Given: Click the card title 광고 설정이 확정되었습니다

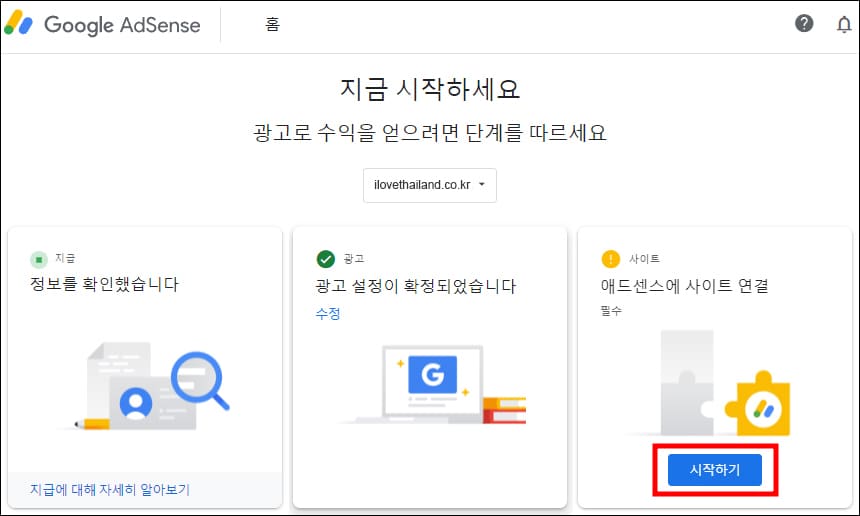Looking at the screenshot, I should point(416,286).
